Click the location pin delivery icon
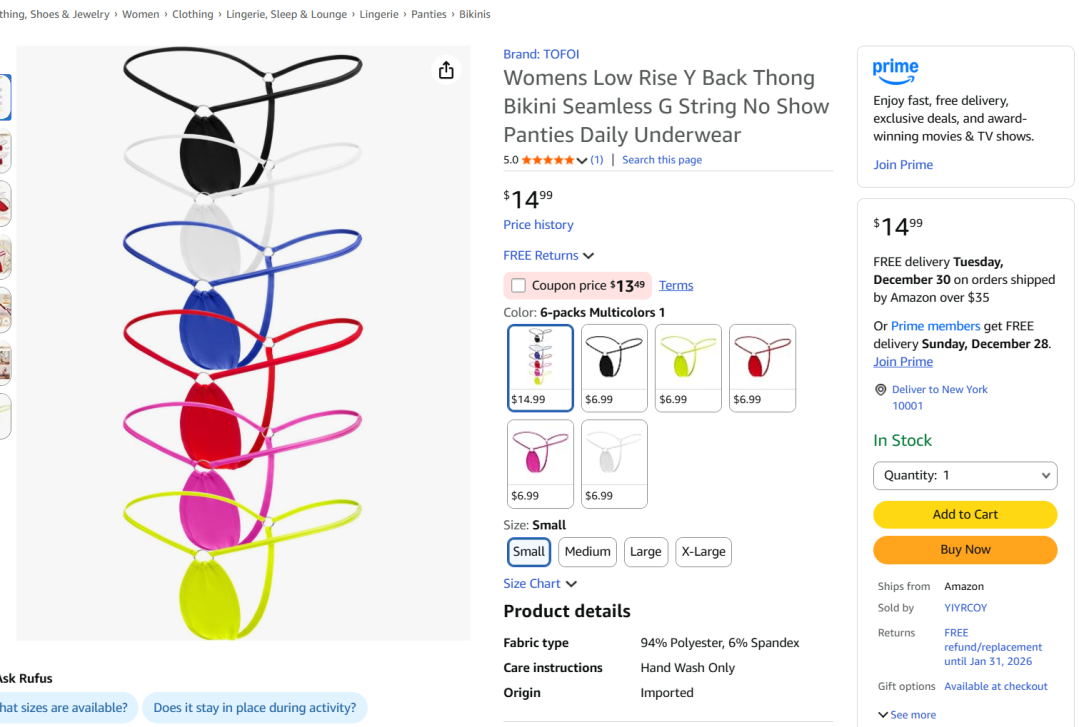This screenshot has width=1079, height=727. [x=880, y=390]
